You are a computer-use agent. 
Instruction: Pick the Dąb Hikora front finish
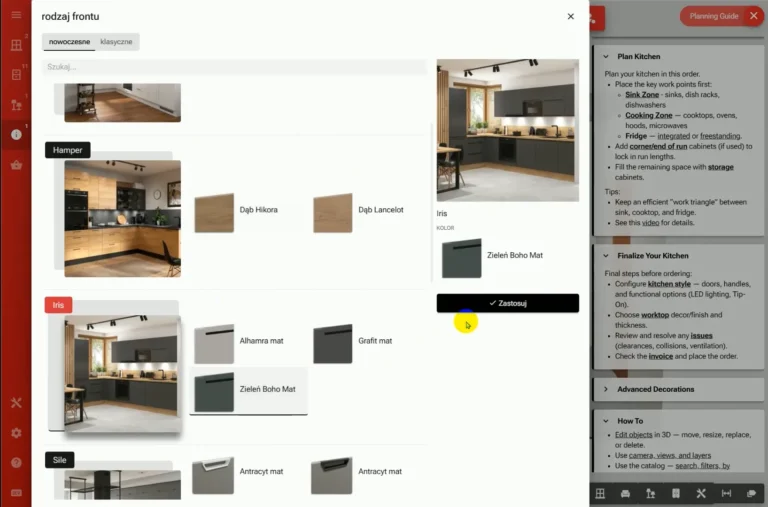214,212
